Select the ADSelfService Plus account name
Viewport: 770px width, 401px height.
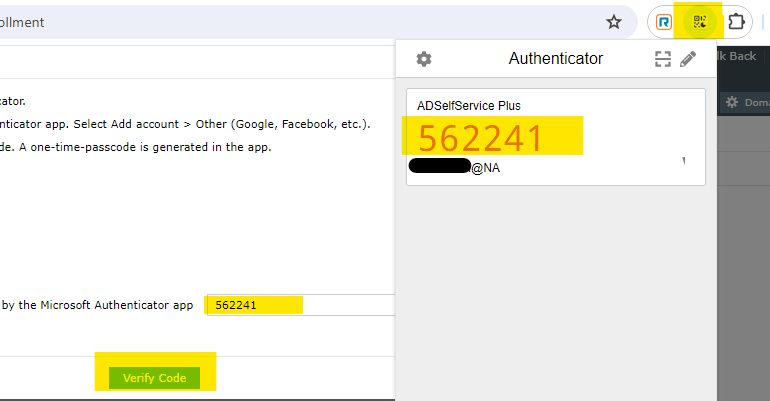click(x=468, y=106)
